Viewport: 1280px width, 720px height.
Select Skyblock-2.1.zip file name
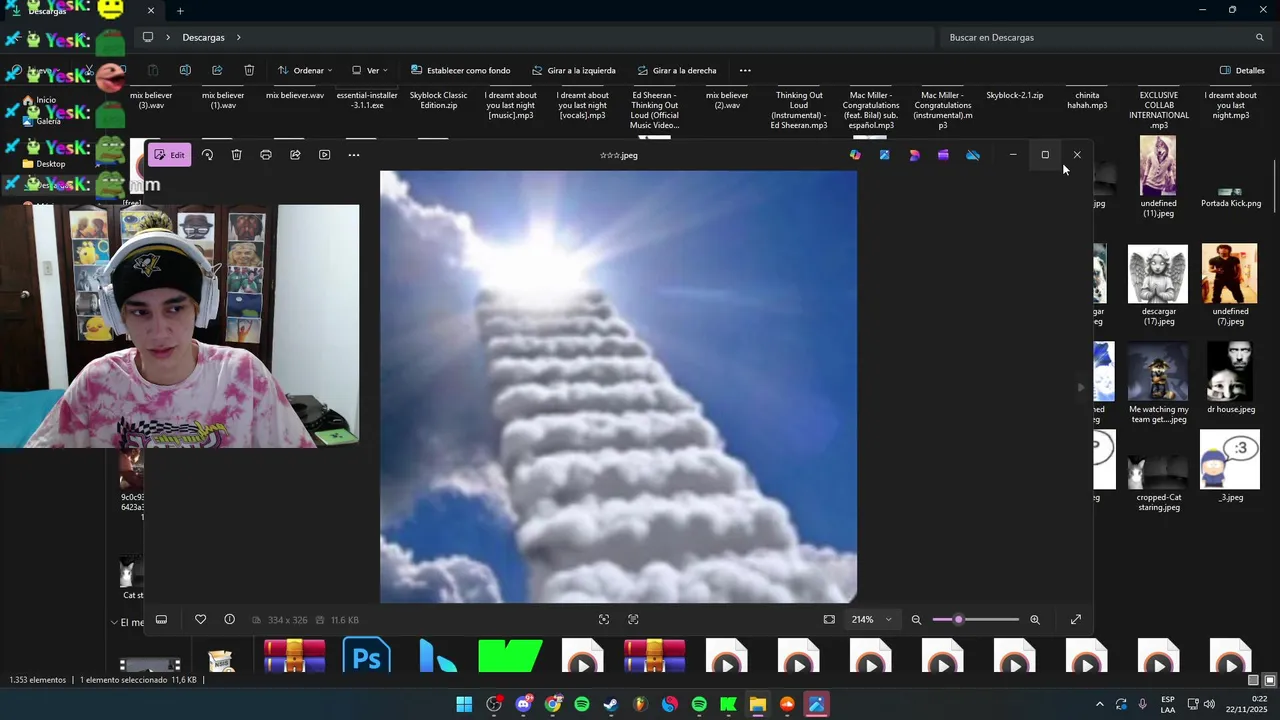[x=1014, y=95]
